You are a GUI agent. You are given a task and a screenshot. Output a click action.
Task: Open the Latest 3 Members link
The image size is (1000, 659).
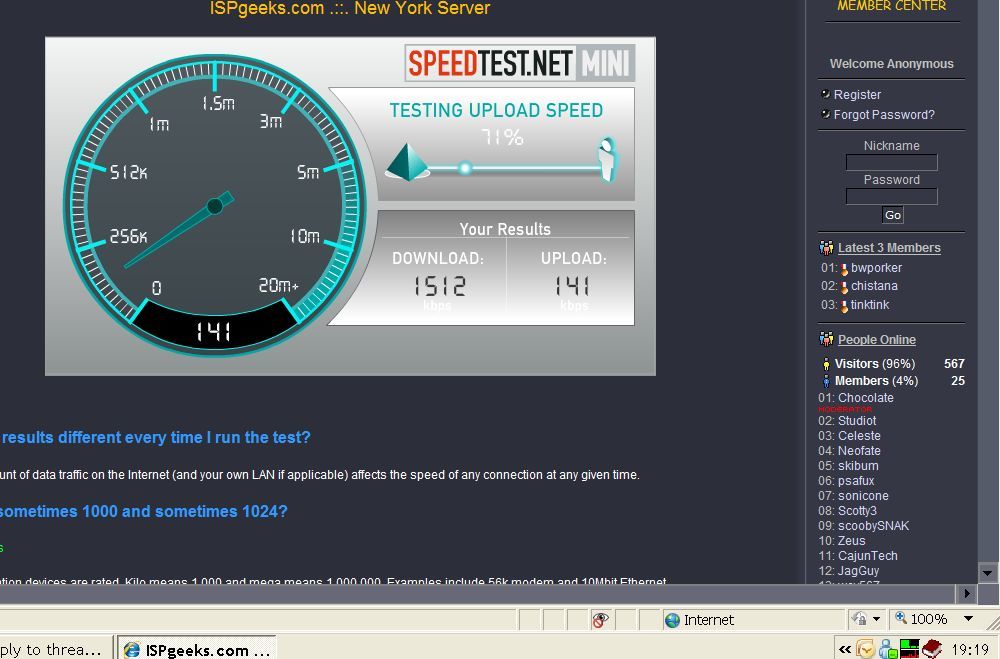pyautogui.click(x=889, y=248)
